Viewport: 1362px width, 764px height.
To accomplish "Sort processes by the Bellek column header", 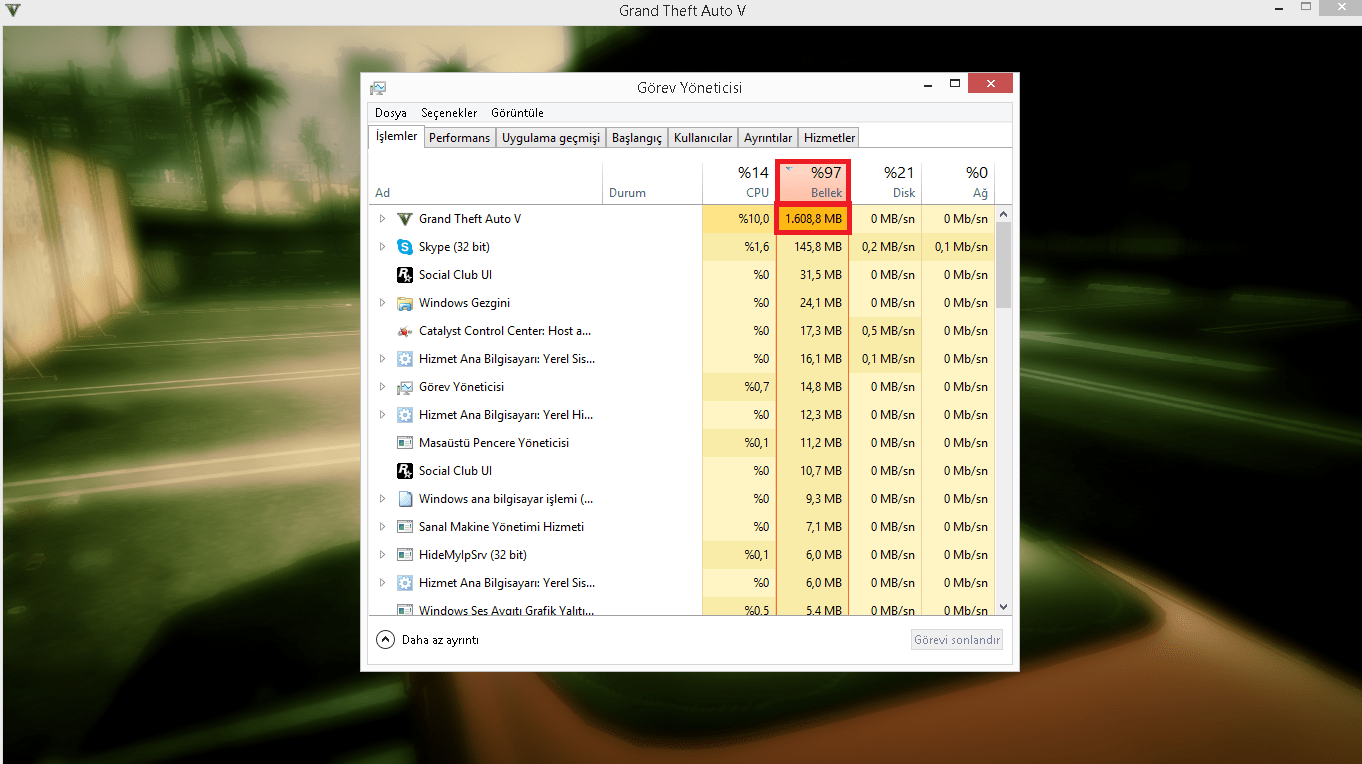I will [812, 182].
